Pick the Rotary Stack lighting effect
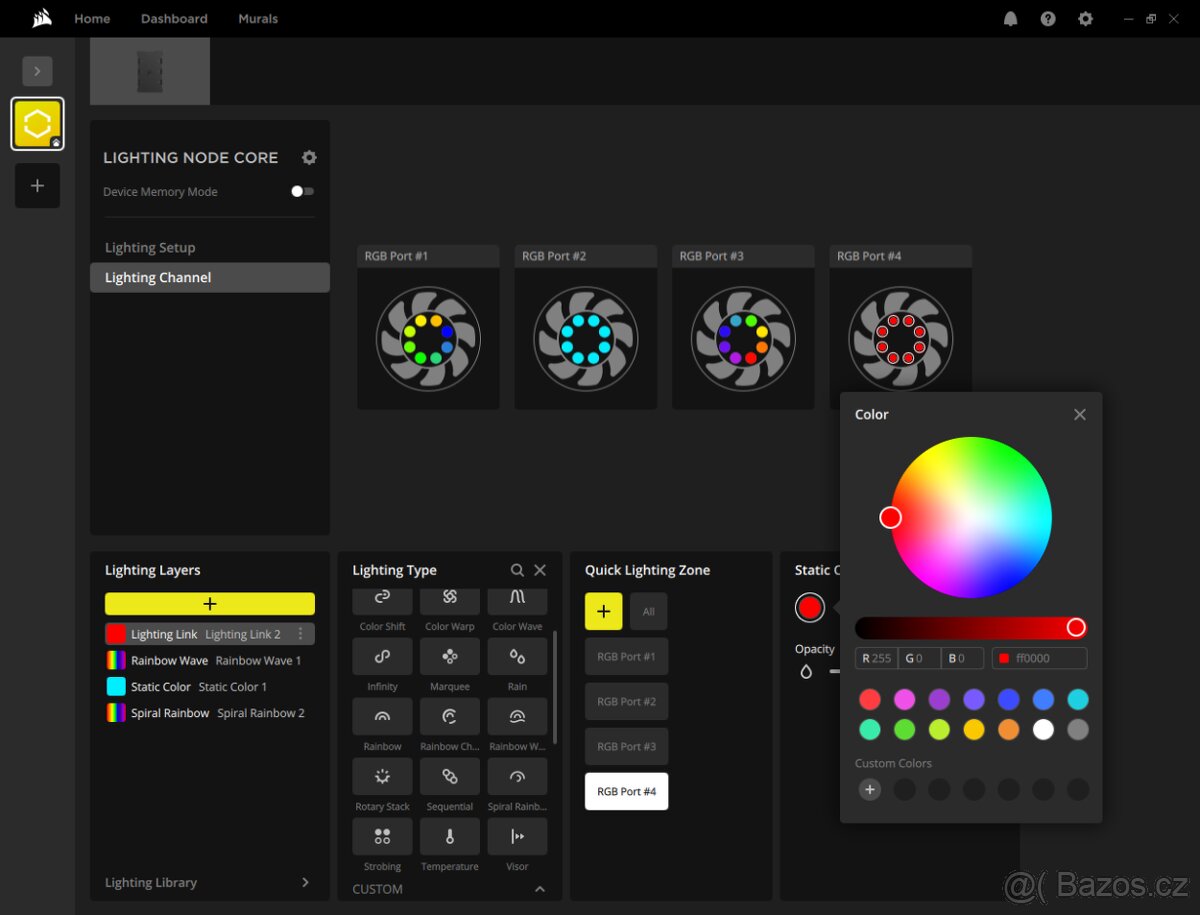This screenshot has width=1200, height=915. 382,777
